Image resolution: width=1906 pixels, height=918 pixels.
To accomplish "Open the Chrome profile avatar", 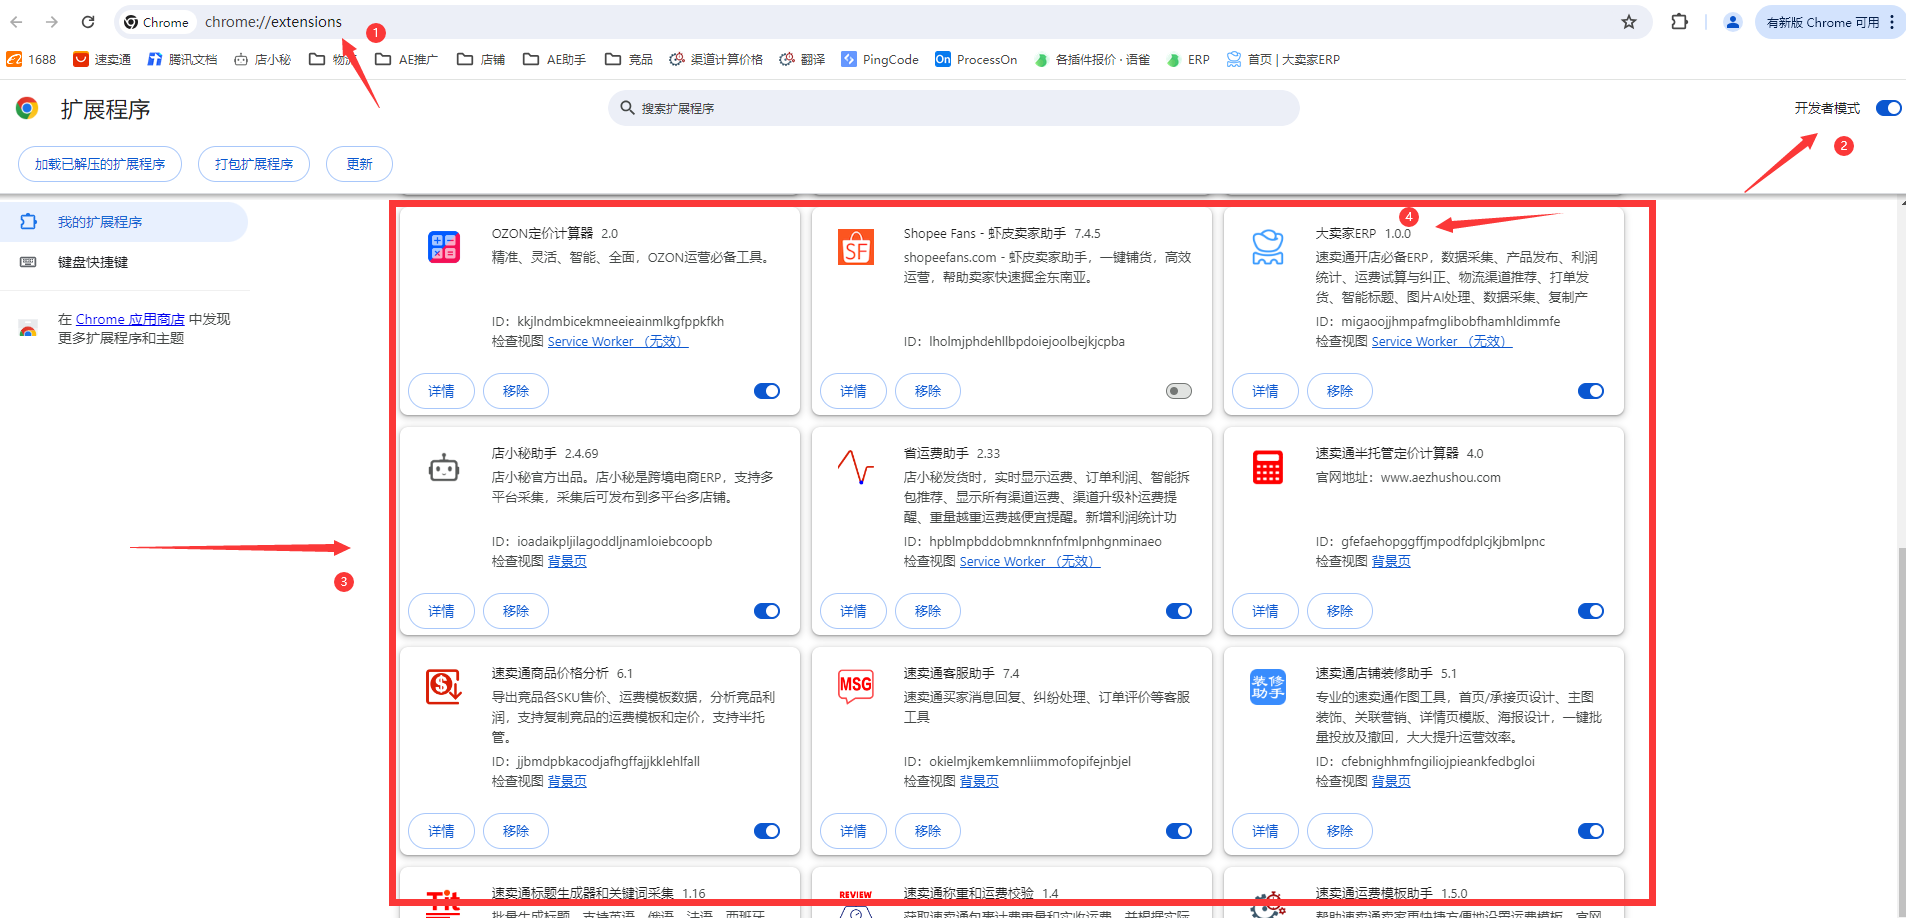I will [1733, 22].
